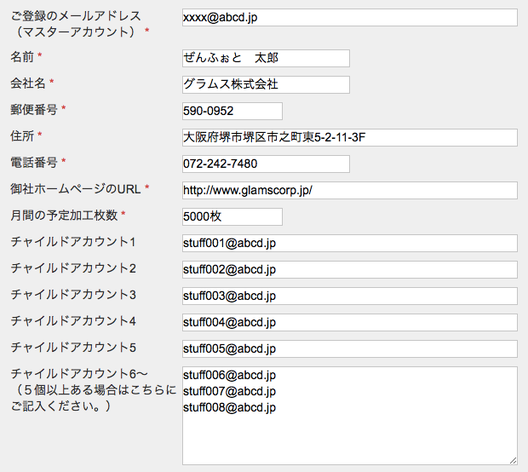
Task: Click the stuff007@abcd.jp line in textarea
Action: coord(229,391)
